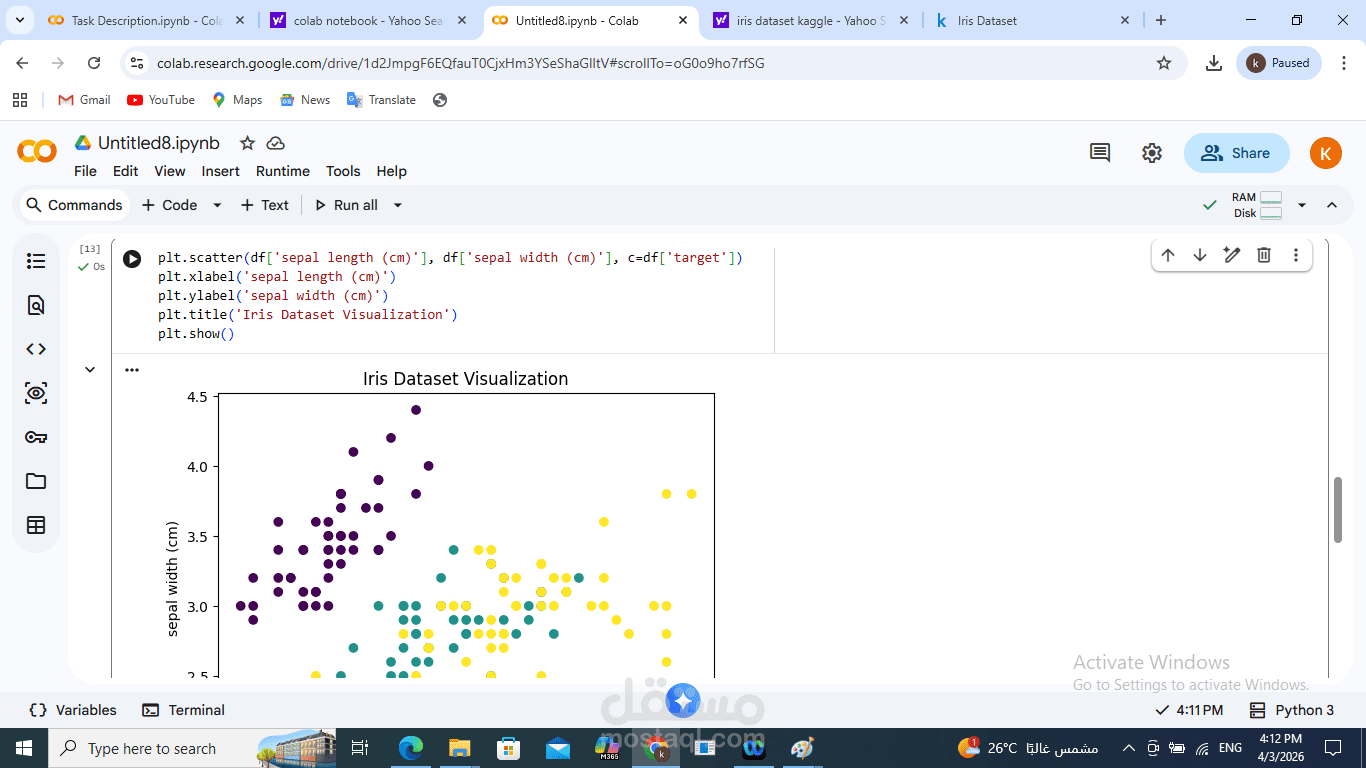Open the Gmail bookmark
1366x768 pixels.
(84, 100)
